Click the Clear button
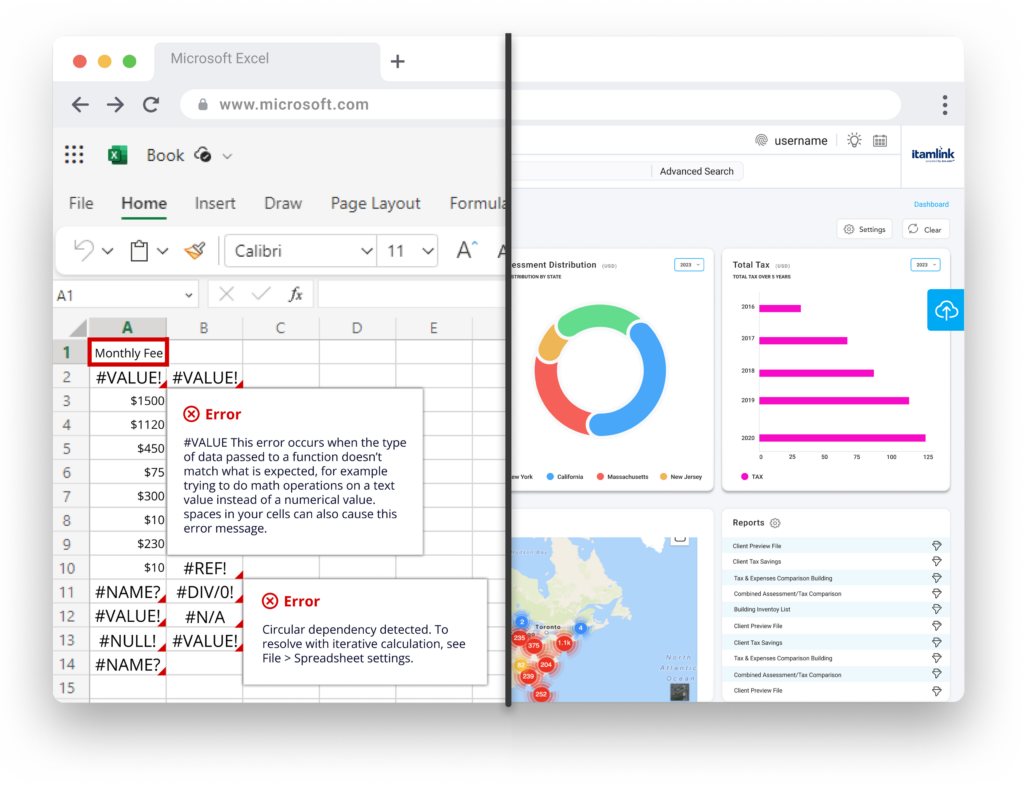 click(925, 229)
